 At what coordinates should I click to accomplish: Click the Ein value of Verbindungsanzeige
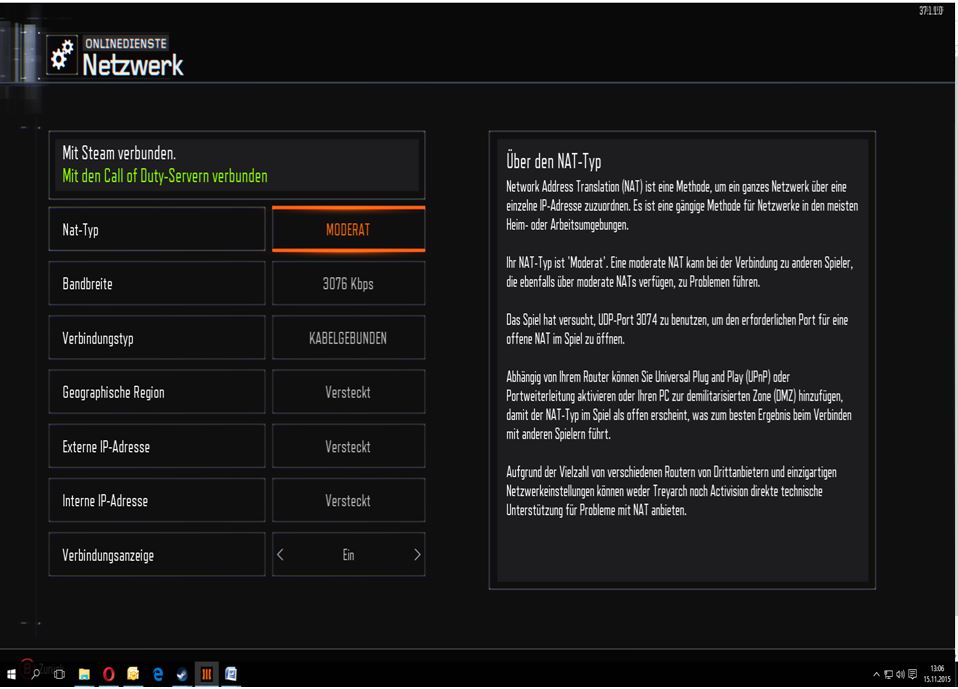click(348, 555)
